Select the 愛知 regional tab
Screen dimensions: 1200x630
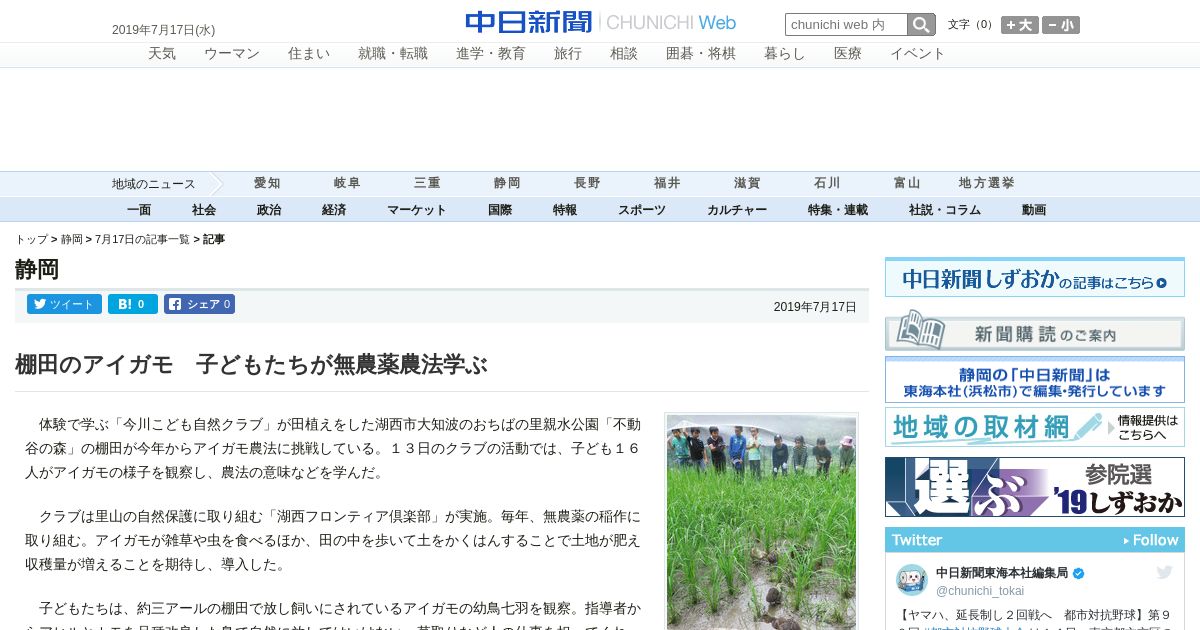[267, 184]
